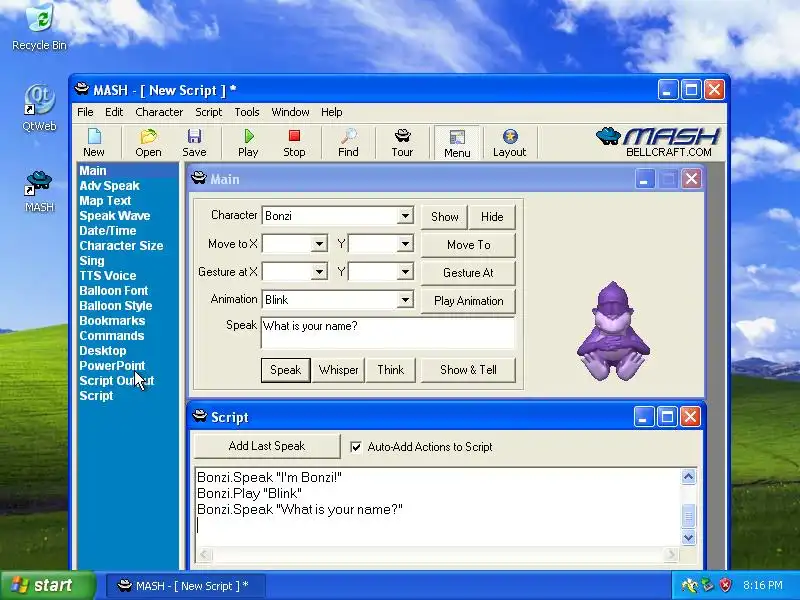800x600 pixels.
Task: Open the Edit menu
Action: (x=114, y=112)
